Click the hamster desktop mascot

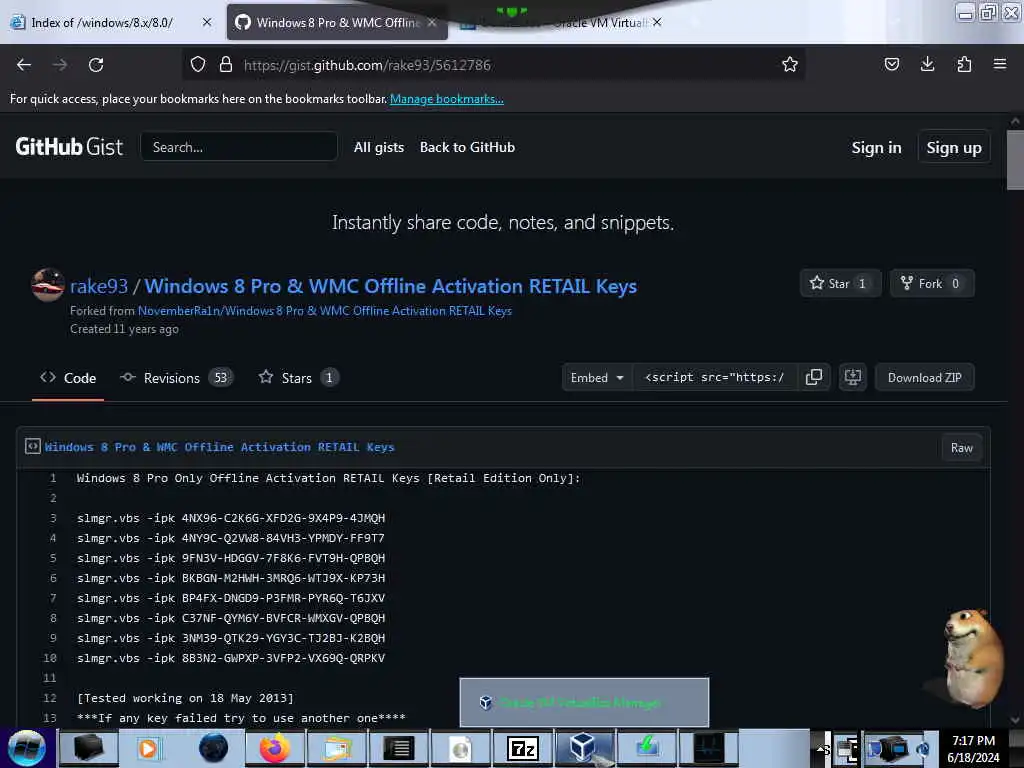[x=971, y=658]
